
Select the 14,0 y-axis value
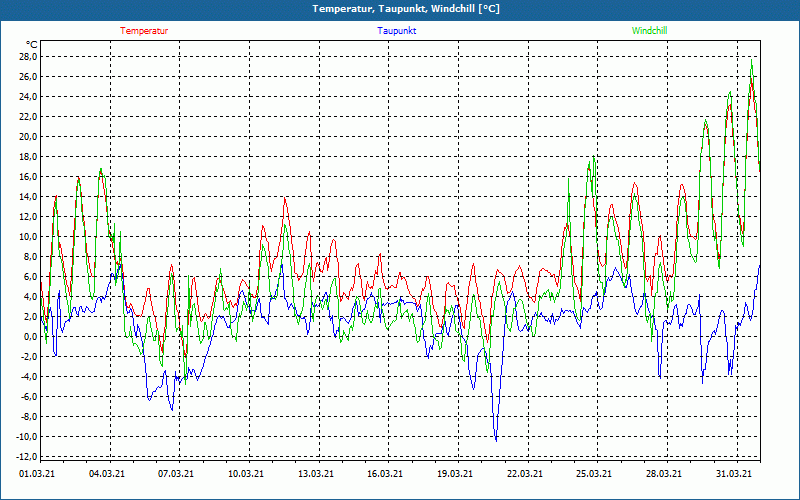coord(28,196)
